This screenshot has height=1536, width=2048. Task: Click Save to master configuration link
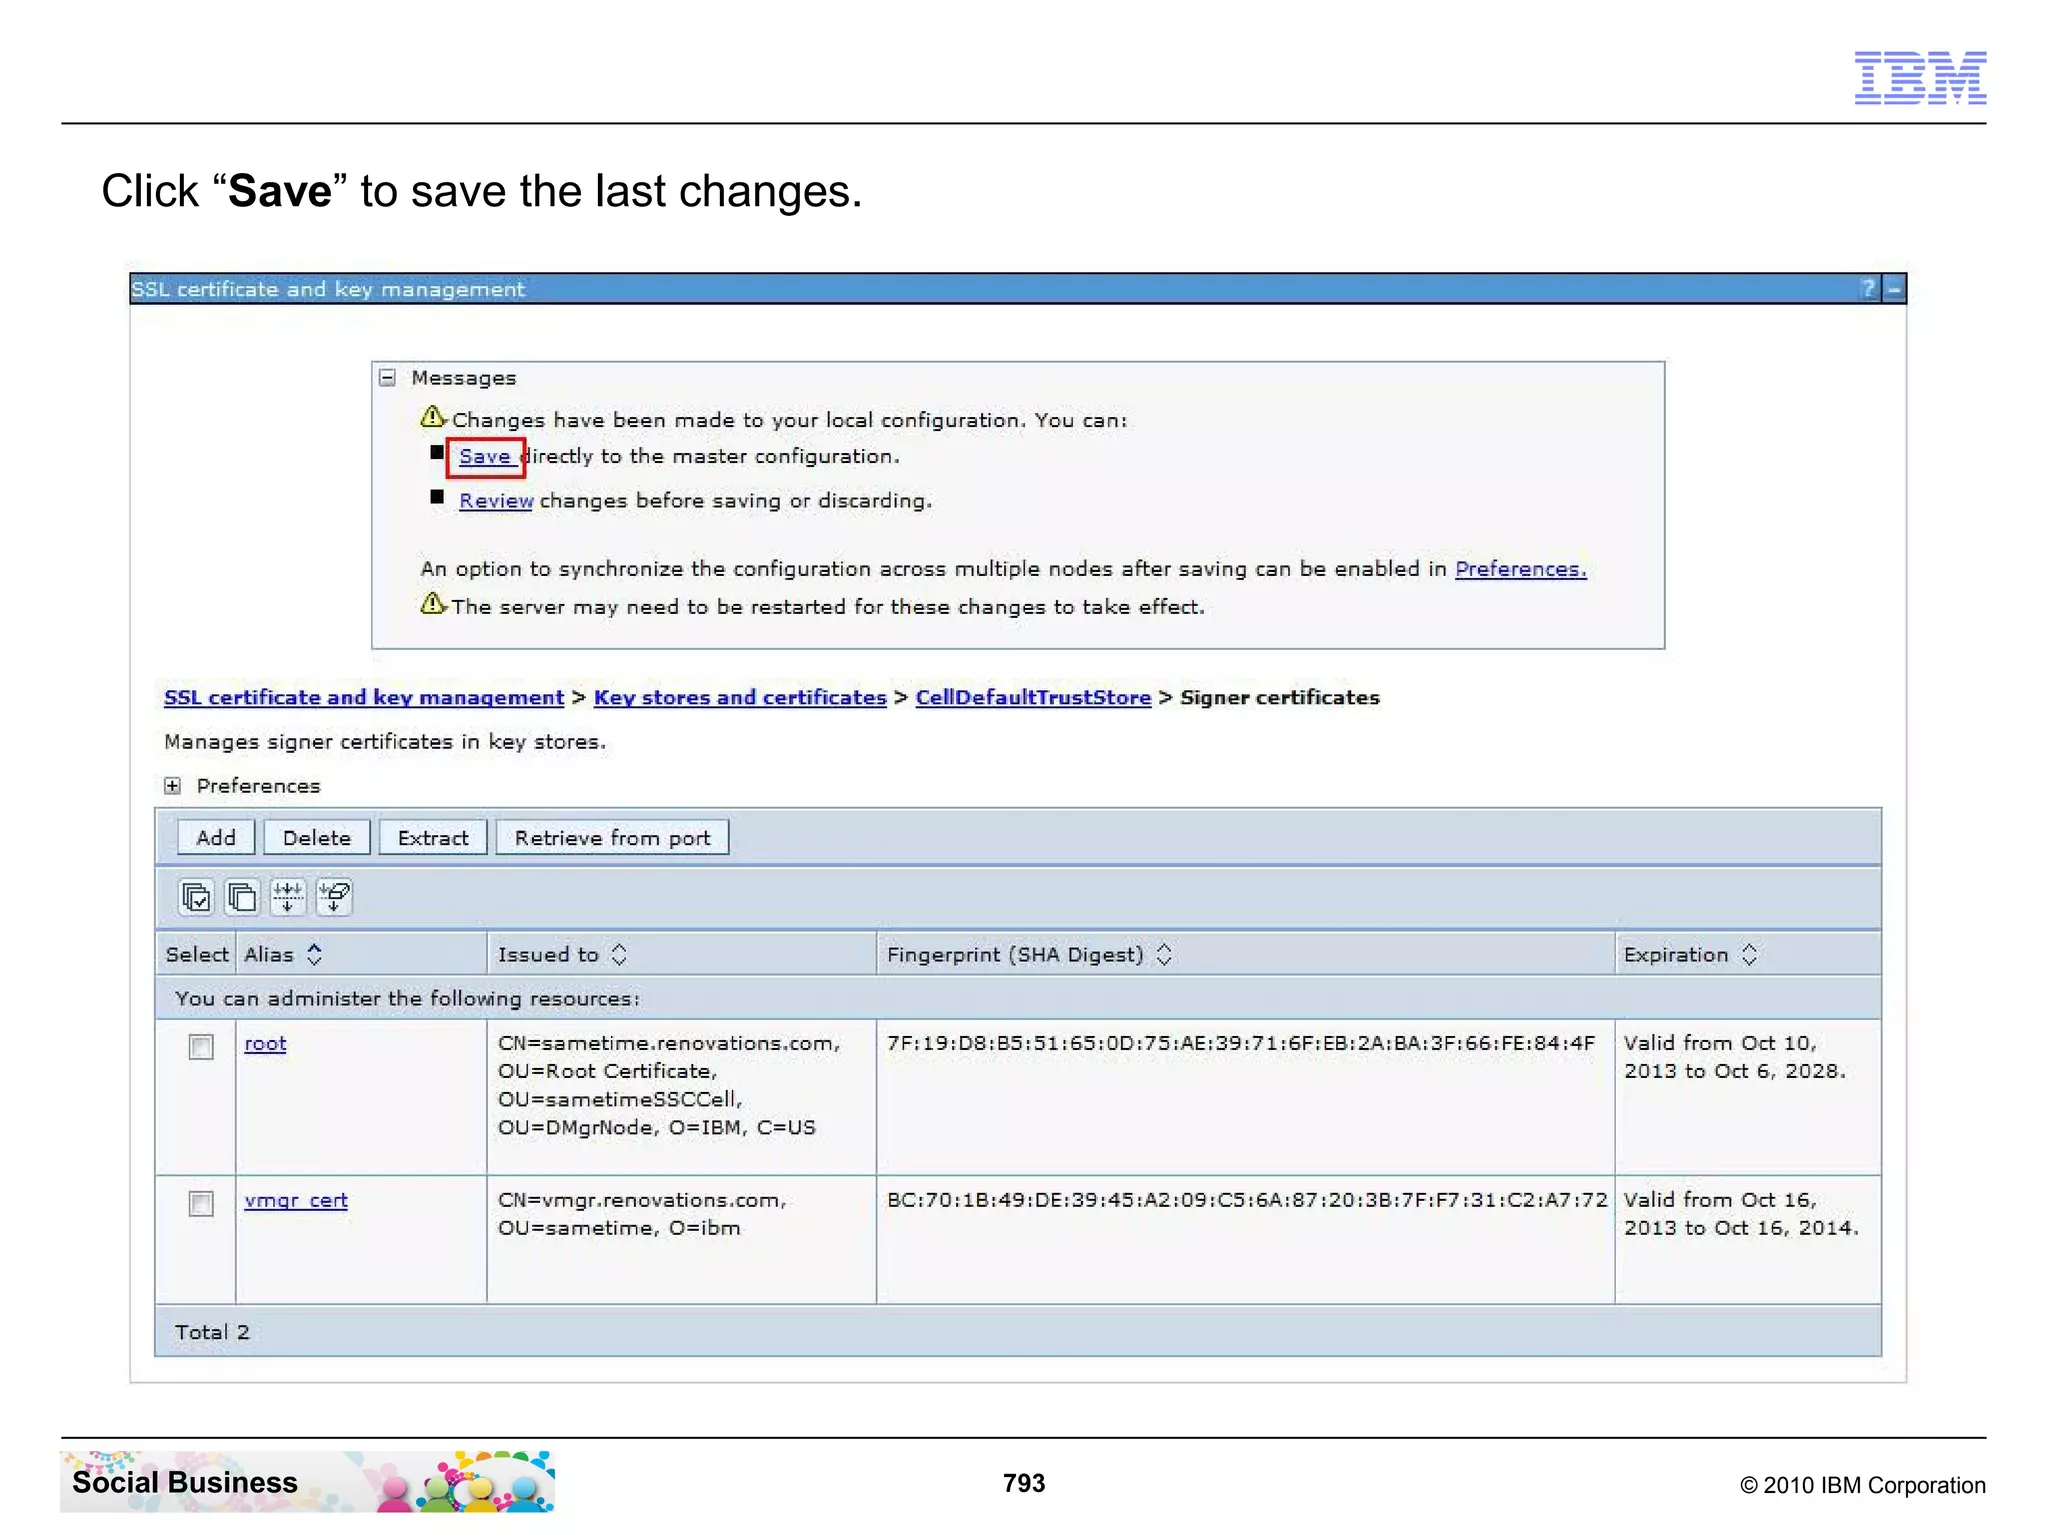click(x=485, y=456)
